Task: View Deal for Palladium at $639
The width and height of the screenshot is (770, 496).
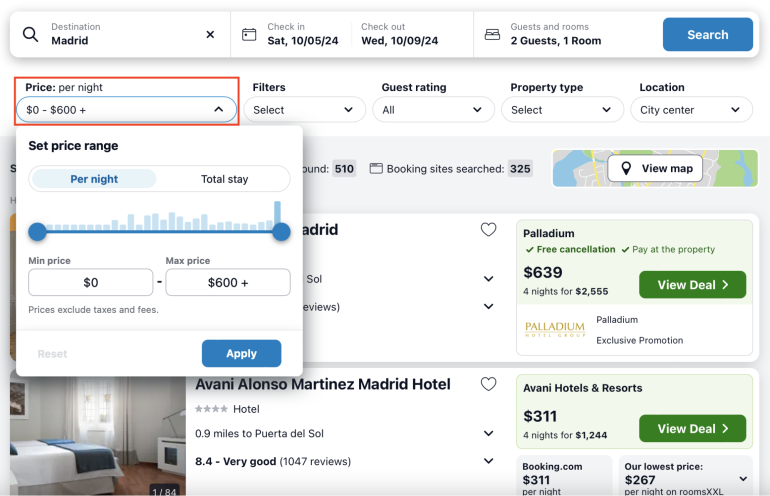Action: click(692, 285)
